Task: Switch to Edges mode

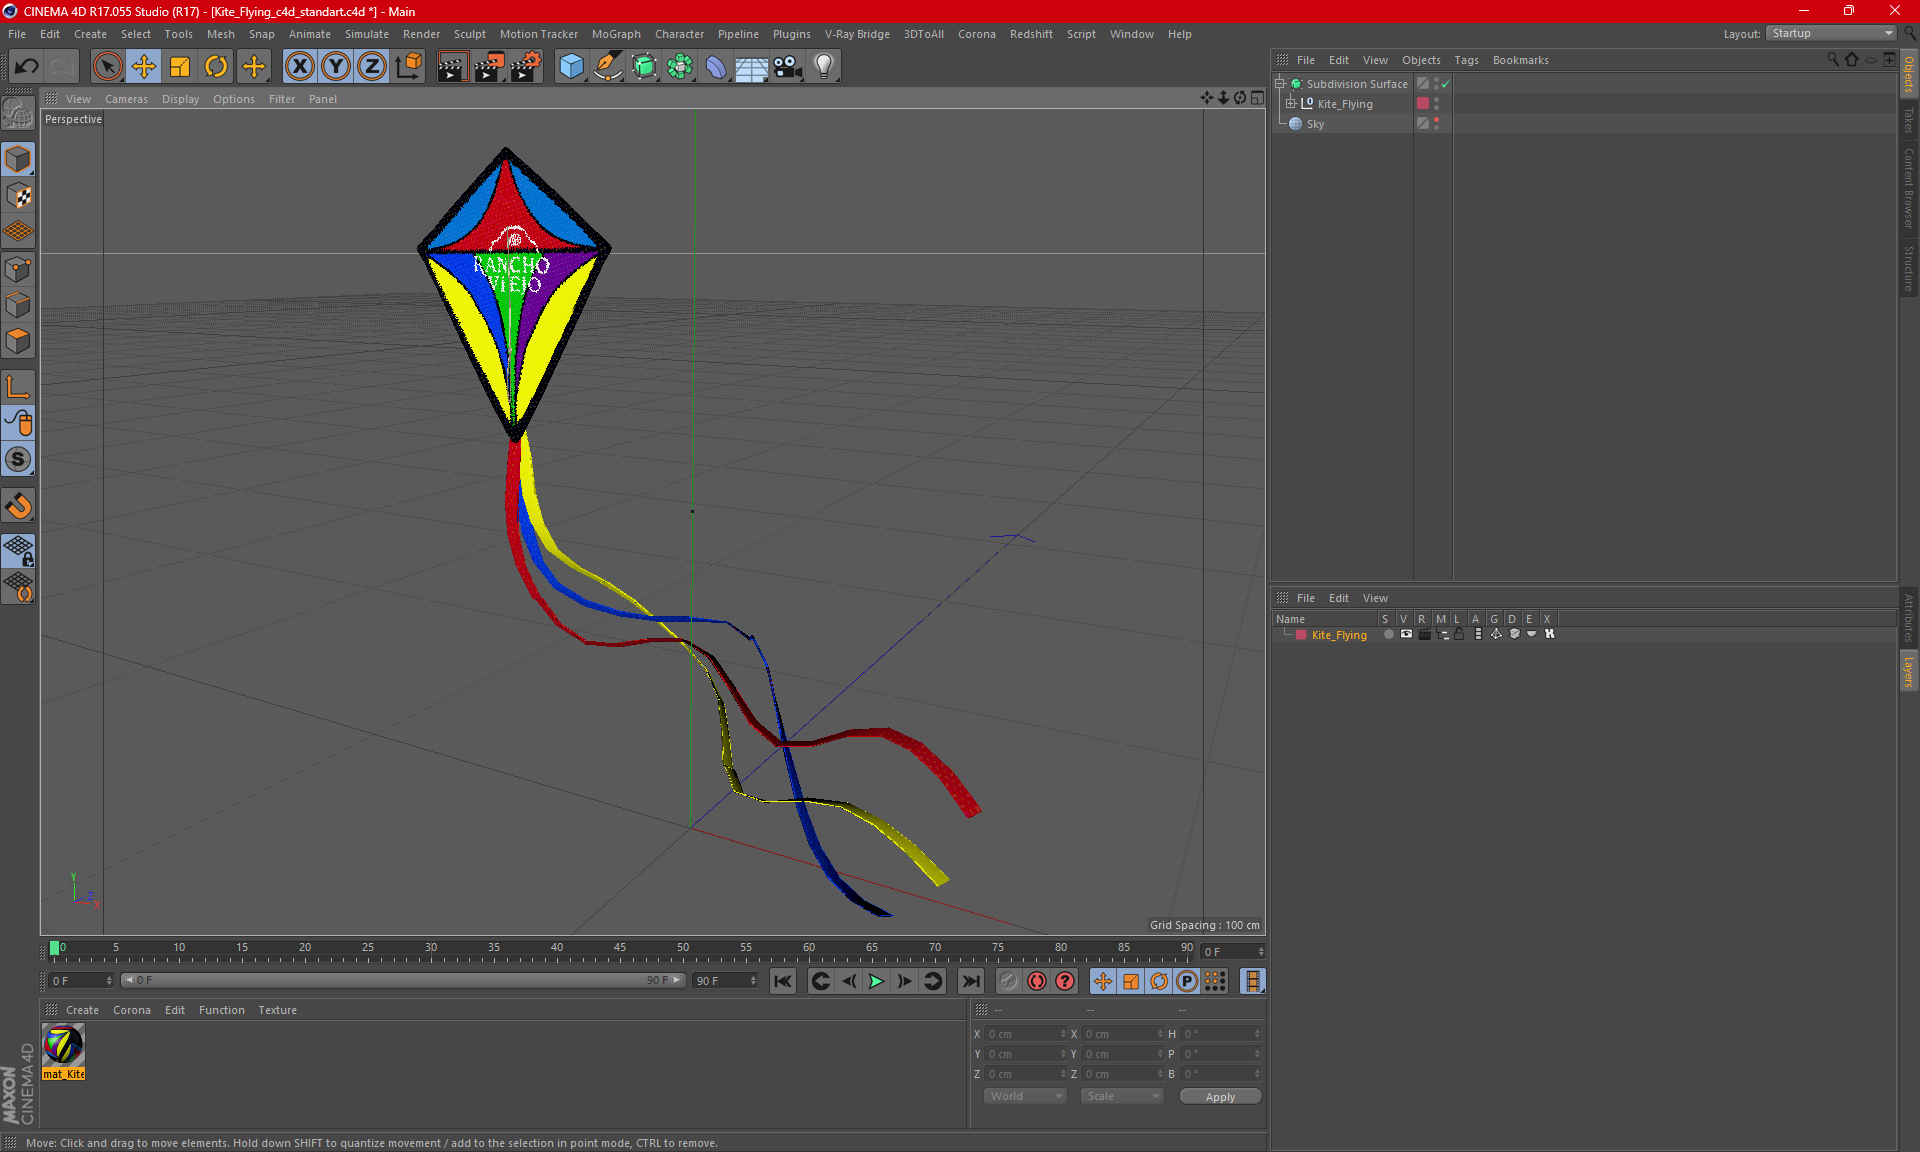Action: 18,305
